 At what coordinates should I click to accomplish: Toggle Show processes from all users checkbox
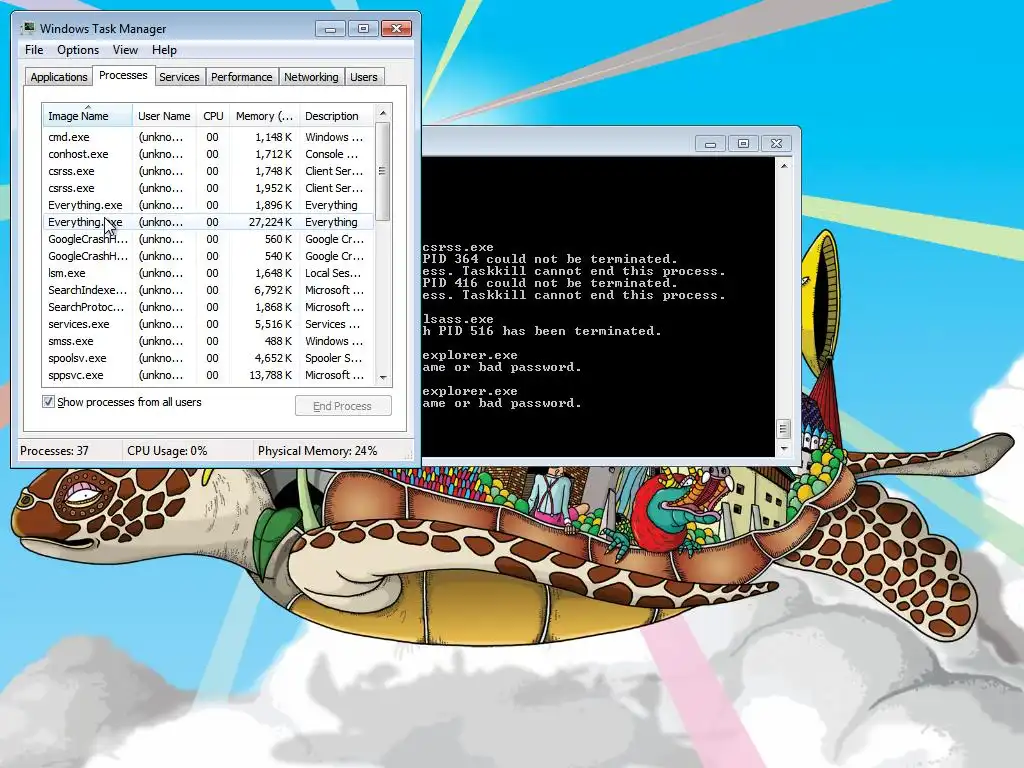[48, 402]
